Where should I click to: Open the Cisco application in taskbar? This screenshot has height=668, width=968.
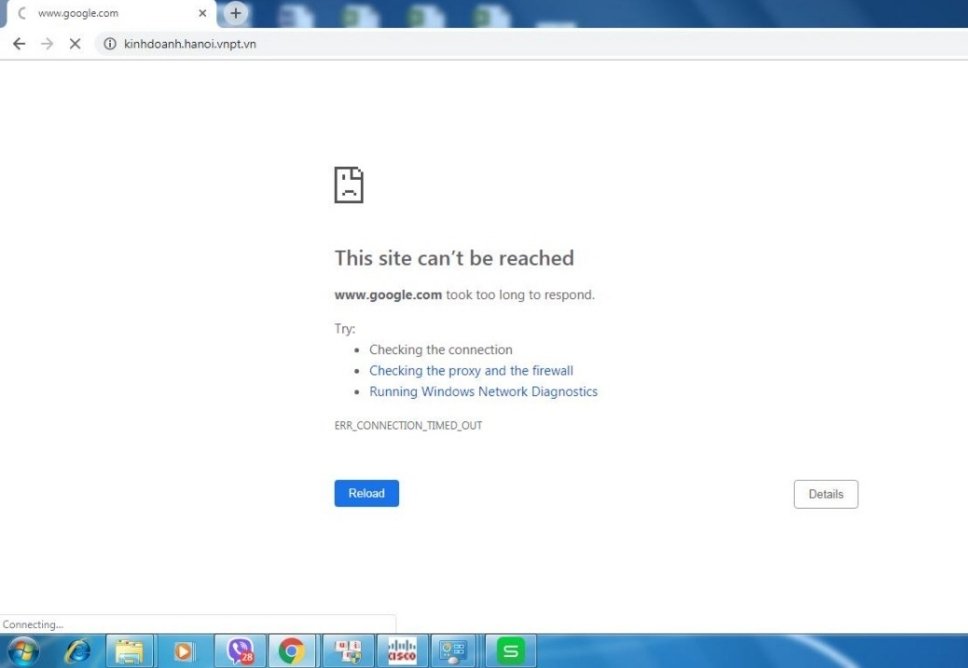point(401,651)
